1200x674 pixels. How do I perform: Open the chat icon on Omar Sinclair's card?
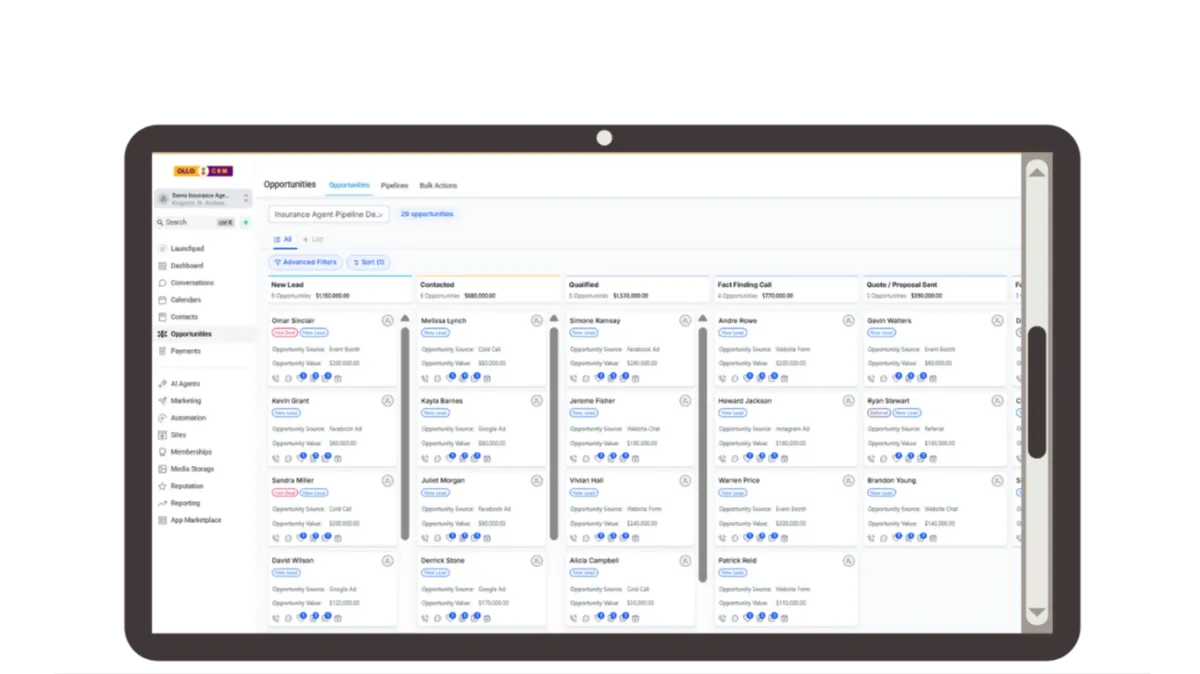click(288, 379)
